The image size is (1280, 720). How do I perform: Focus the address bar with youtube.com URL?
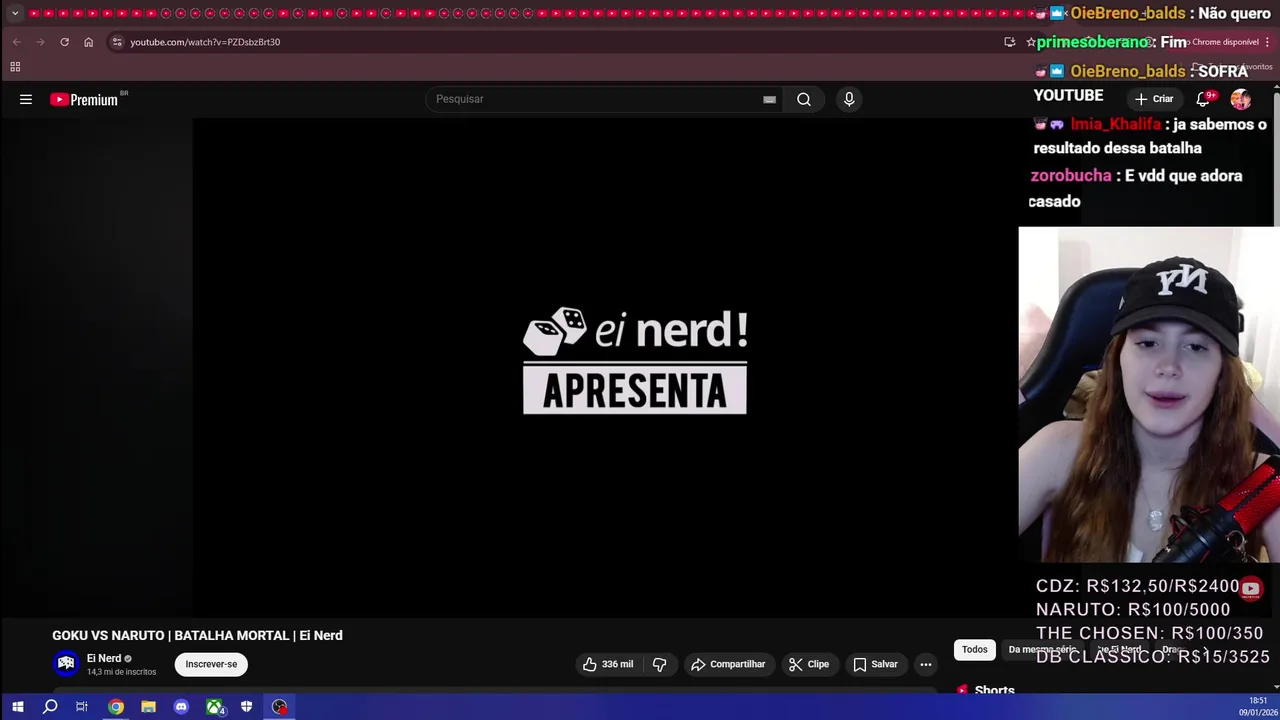tap(560, 42)
